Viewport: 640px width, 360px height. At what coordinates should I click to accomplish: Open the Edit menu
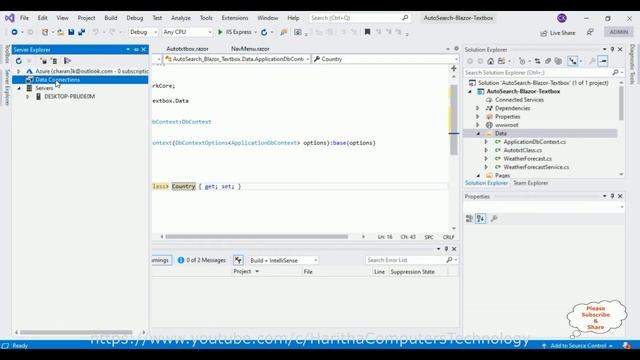point(42,18)
